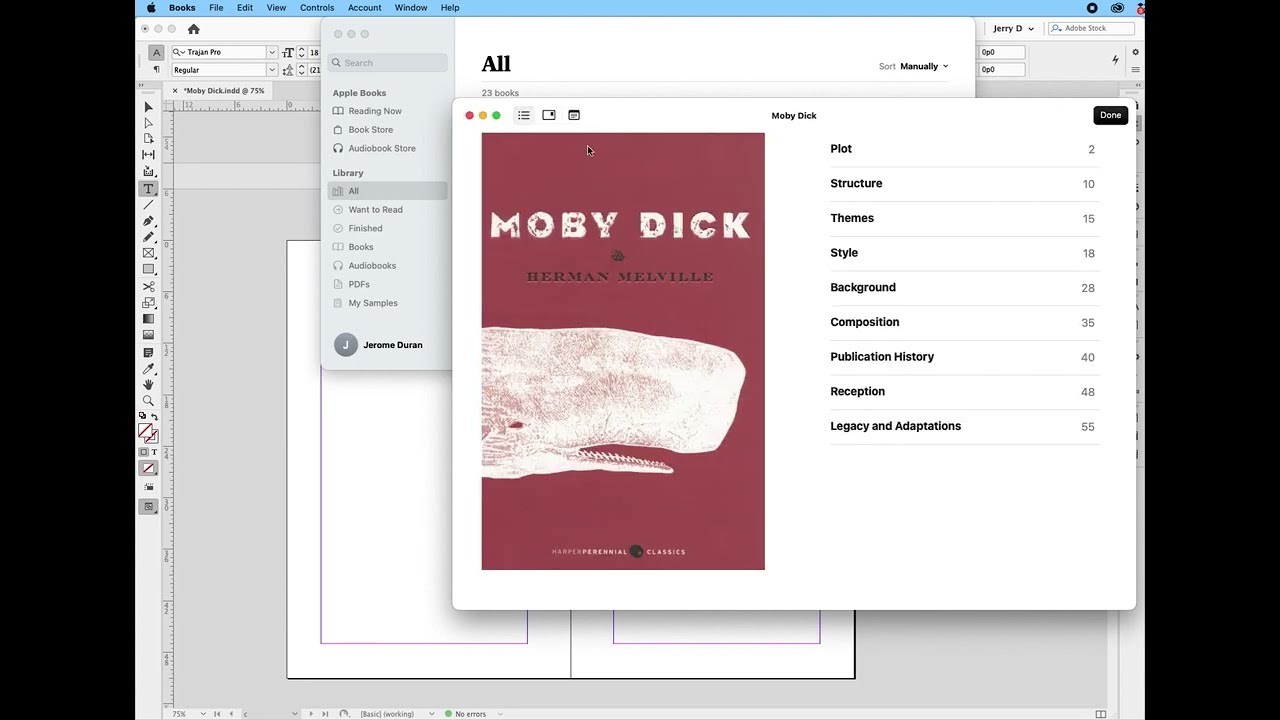Viewport: 1280px width, 720px height.
Task: Click the lightning bolt quick apply icon
Action: 1115,60
